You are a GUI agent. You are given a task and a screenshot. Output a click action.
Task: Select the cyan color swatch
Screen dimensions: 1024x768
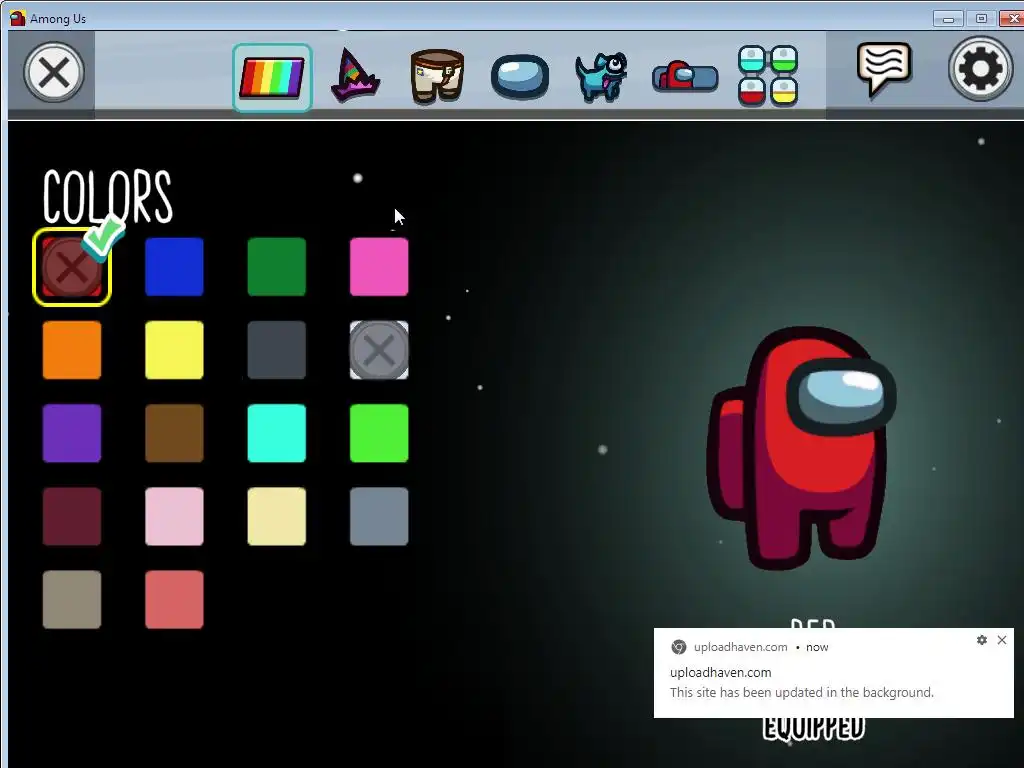pos(277,434)
